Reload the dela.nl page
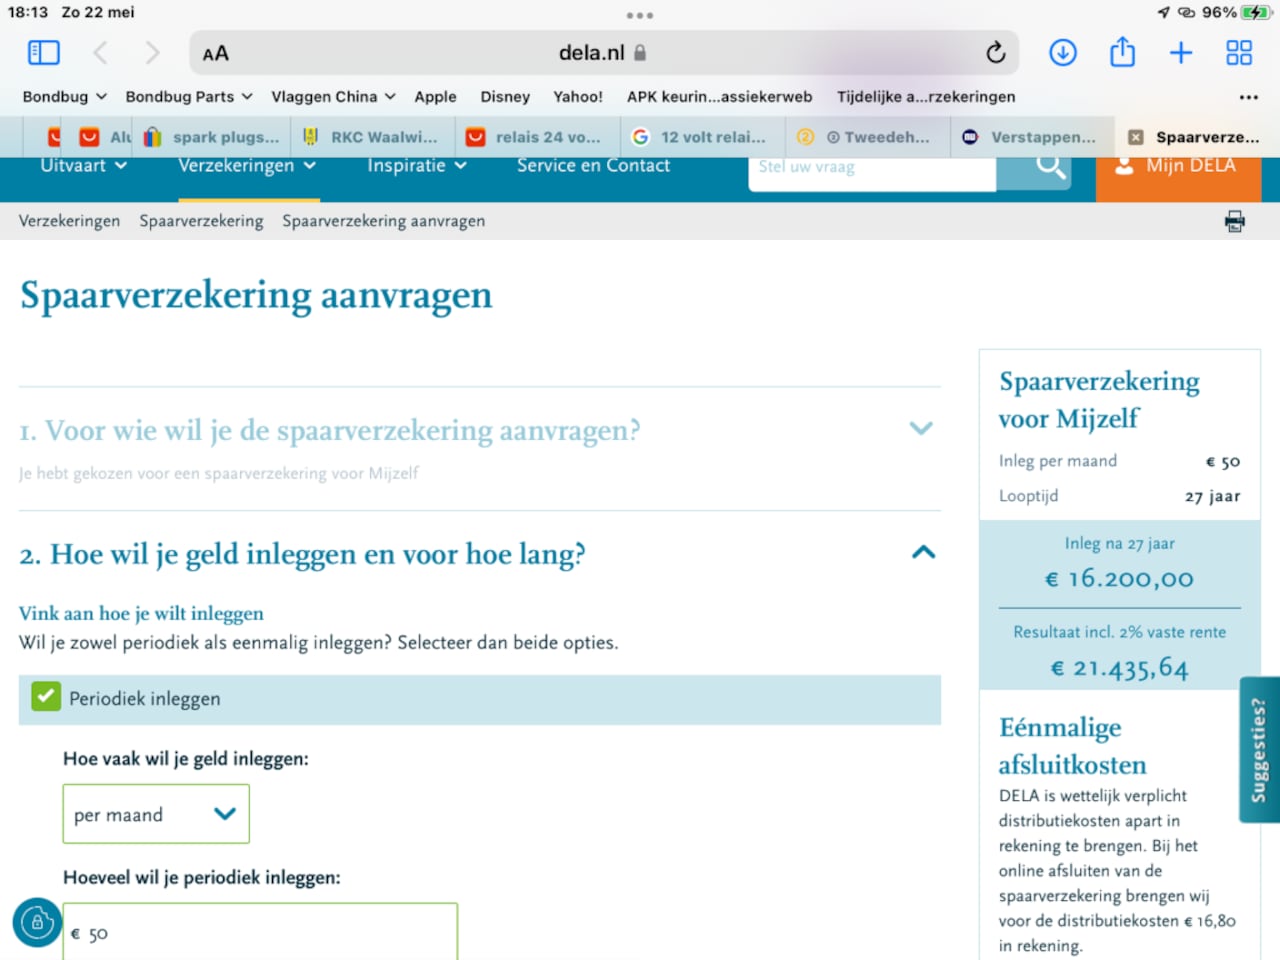Screen dimensions: 1280x960 [x=995, y=53]
